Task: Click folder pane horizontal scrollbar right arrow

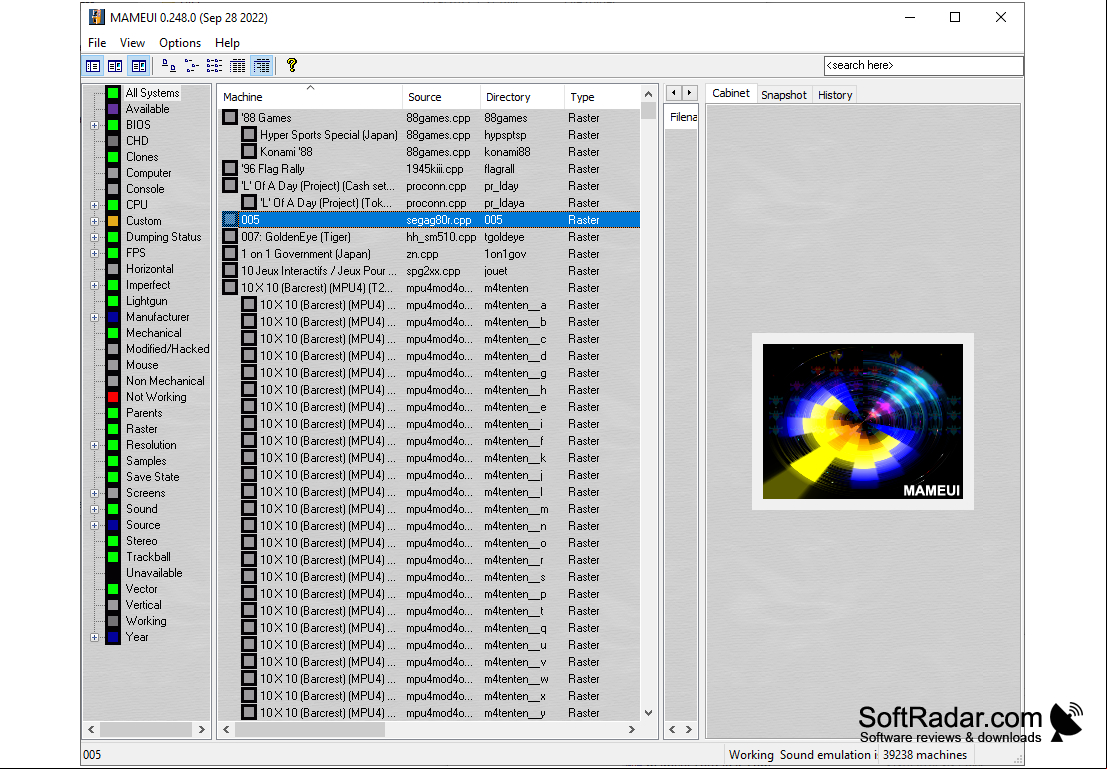Action: coord(202,729)
